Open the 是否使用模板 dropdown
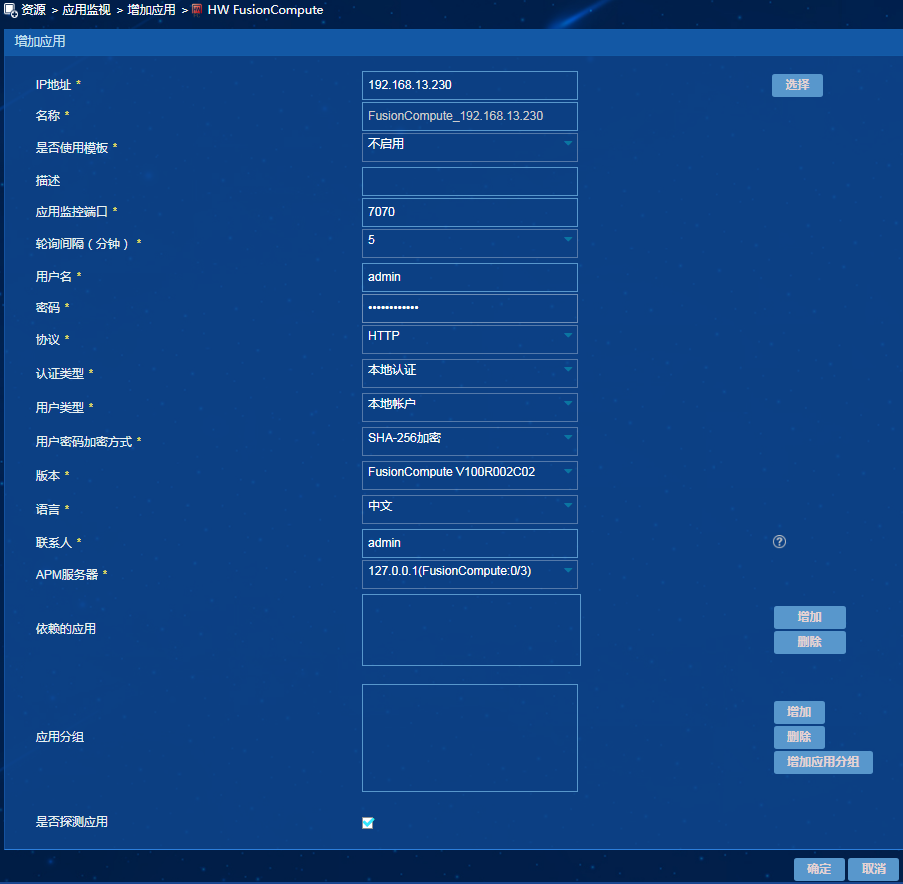The width and height of the screenshot is (903, 884). pos(469,147)
